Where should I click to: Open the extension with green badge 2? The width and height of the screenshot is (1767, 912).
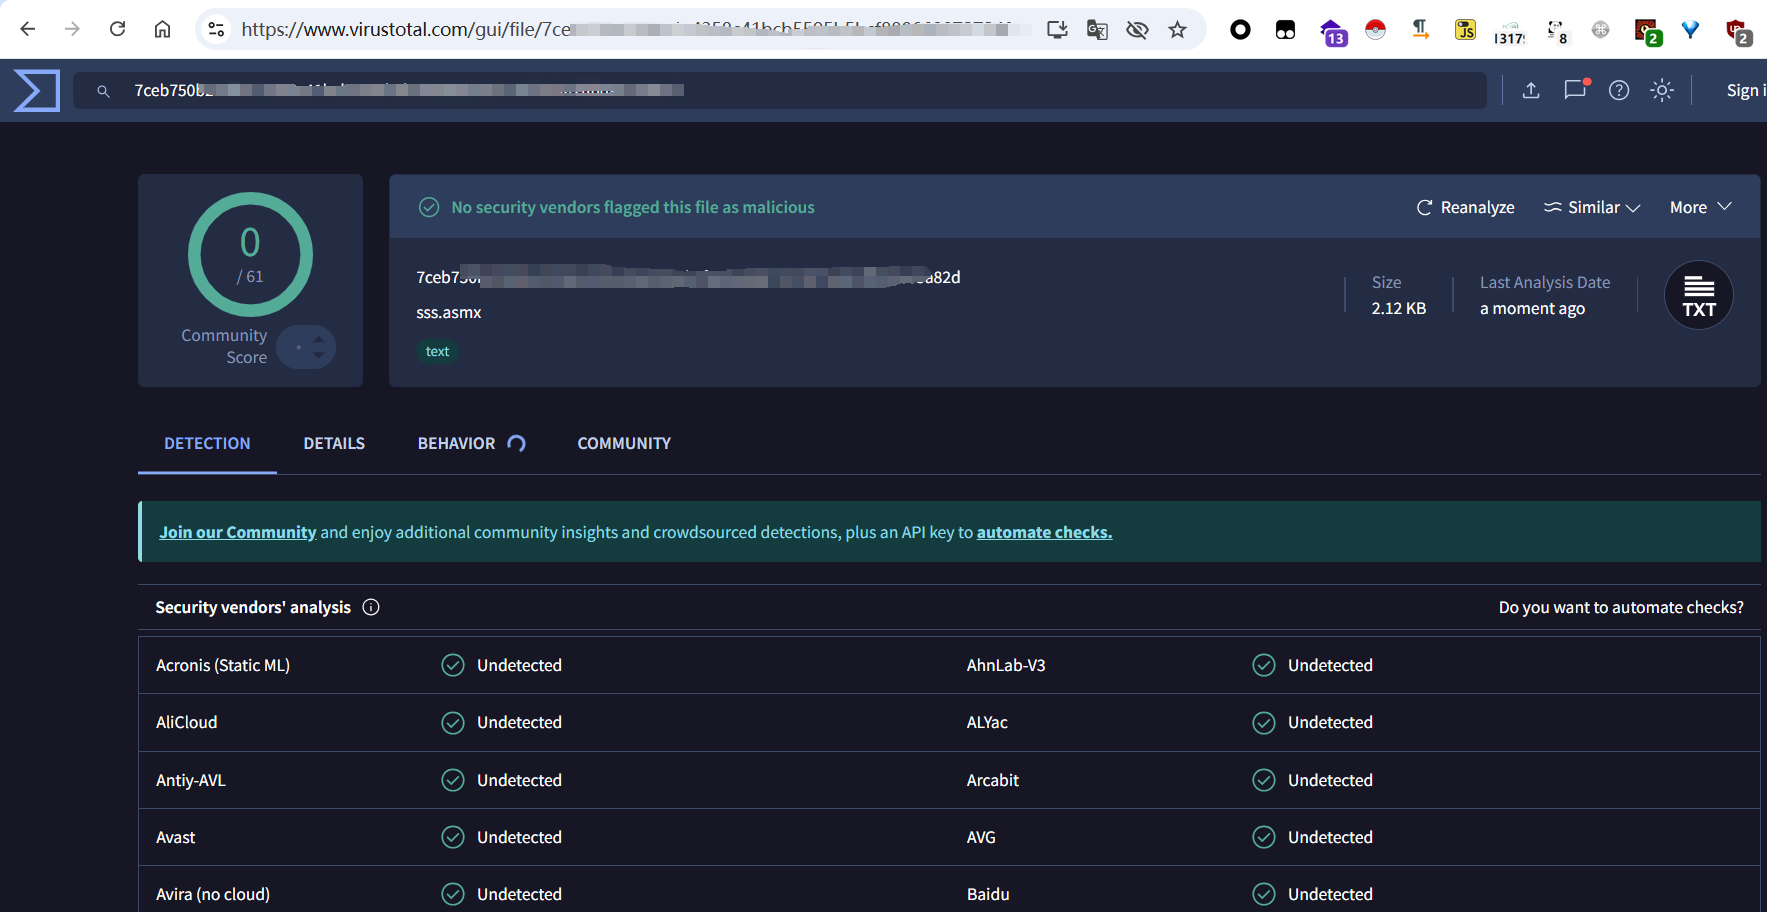click(1647, 32)
